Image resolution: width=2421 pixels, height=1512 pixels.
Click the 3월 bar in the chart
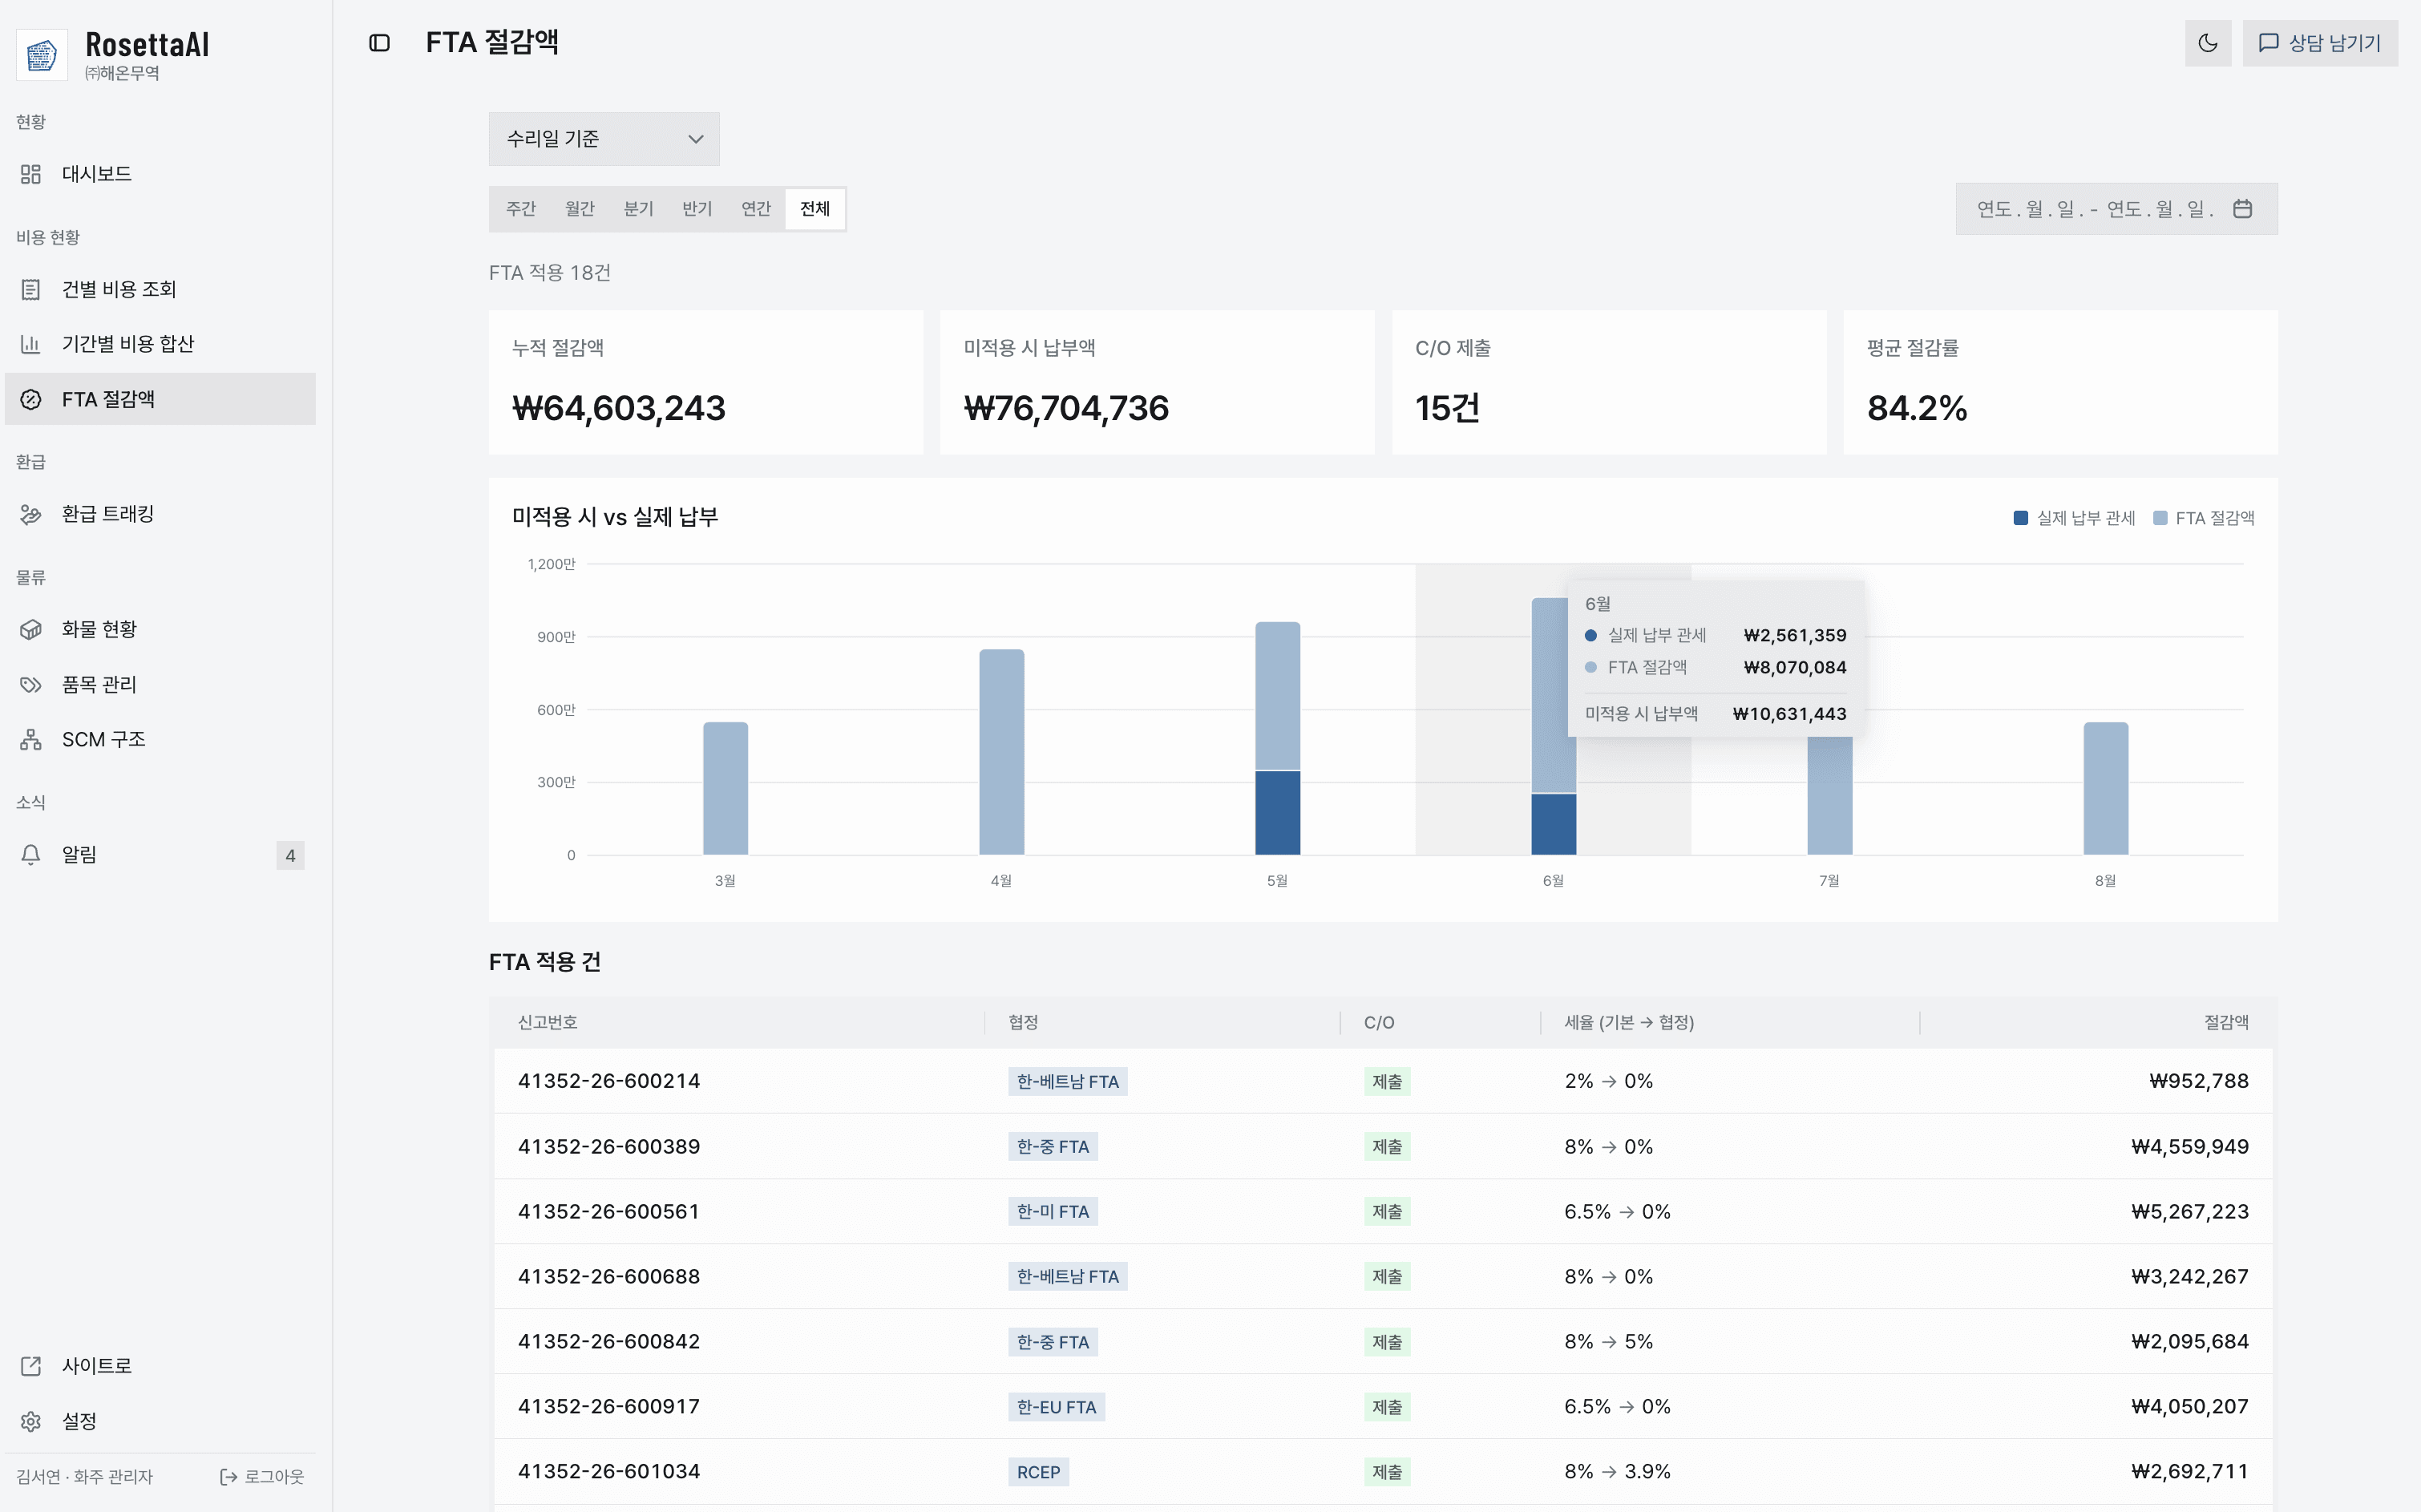(725, 788)
